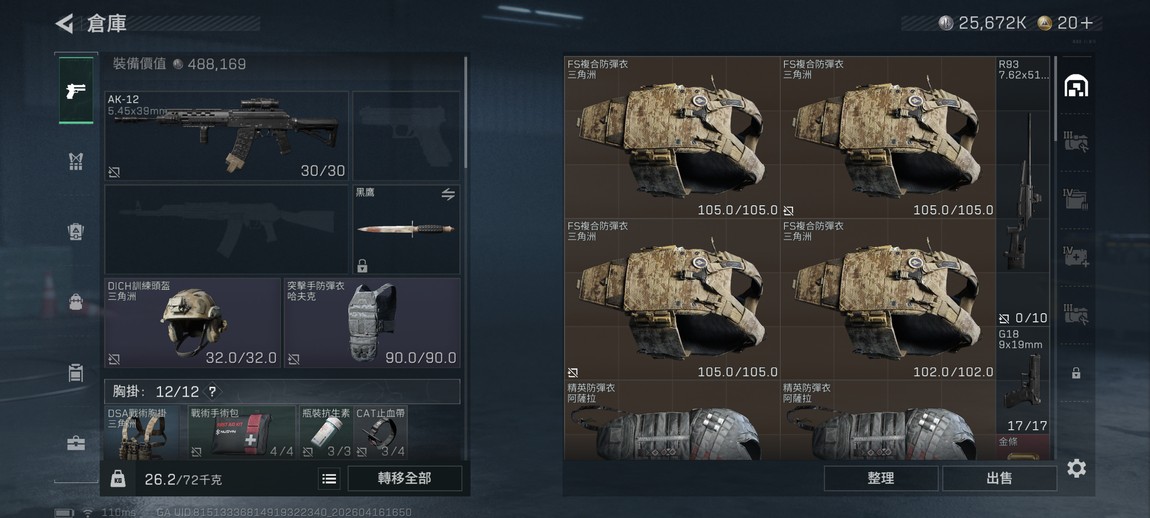Select the pistol weapons tab in left sidebar
The image size is (1150, 518).
pos(76,90)
